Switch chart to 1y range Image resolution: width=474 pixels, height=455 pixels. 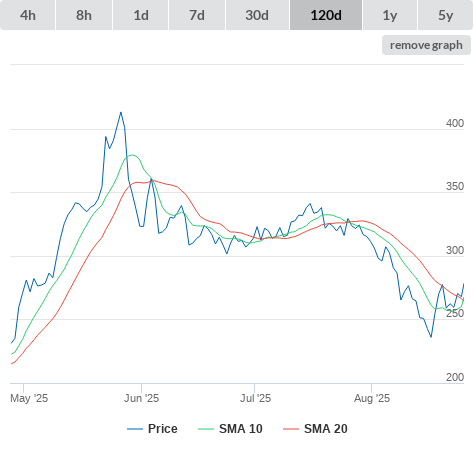pos(390,15)
